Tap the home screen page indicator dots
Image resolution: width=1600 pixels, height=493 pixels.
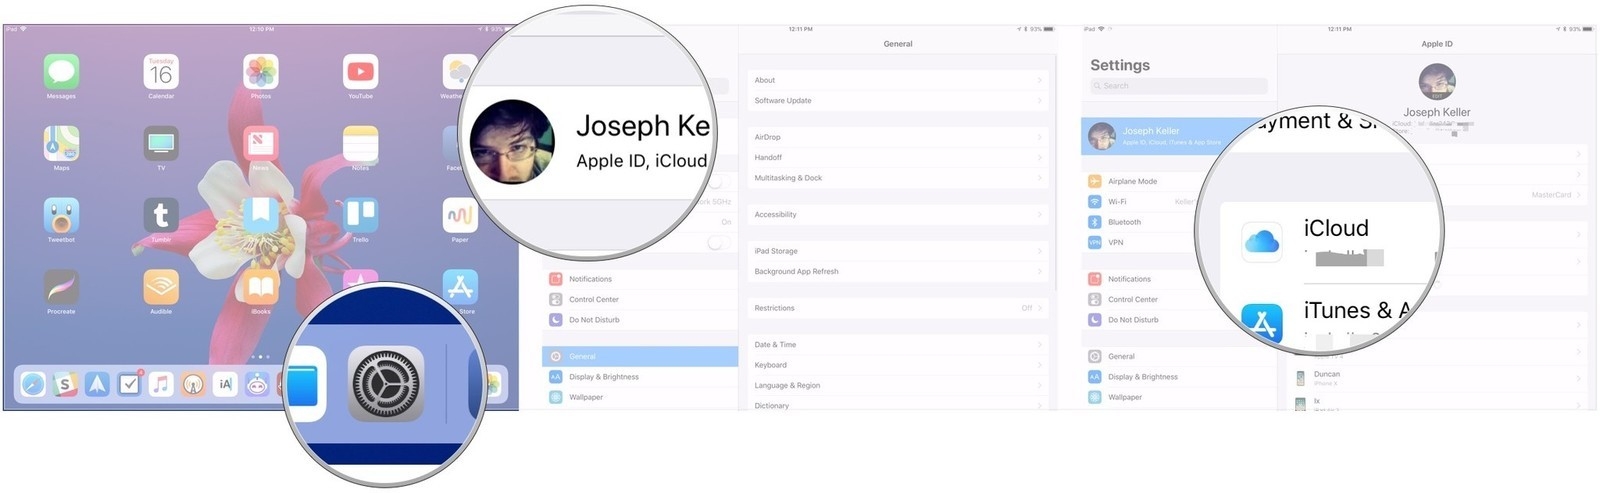261,357
